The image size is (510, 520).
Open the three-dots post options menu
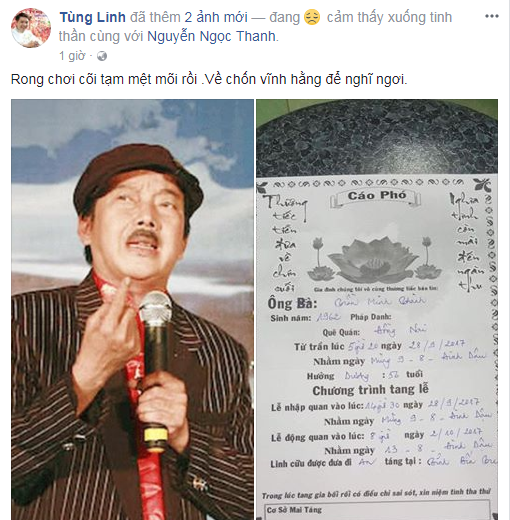(492, 16)
